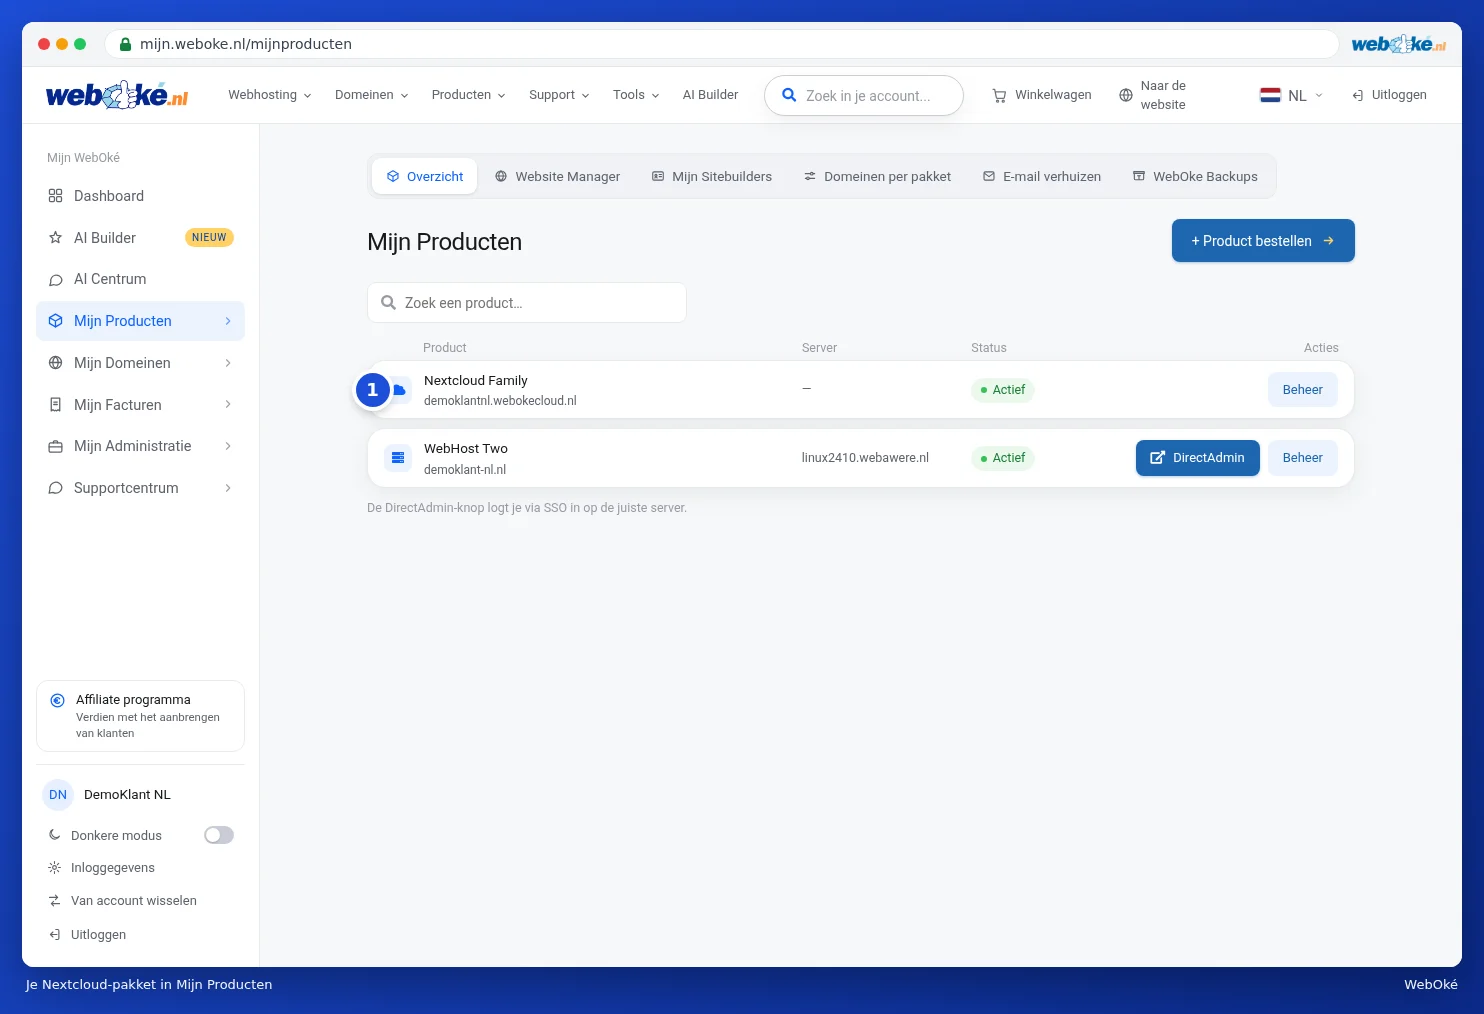Click the WebHost Two server icon

coord(398,458)
